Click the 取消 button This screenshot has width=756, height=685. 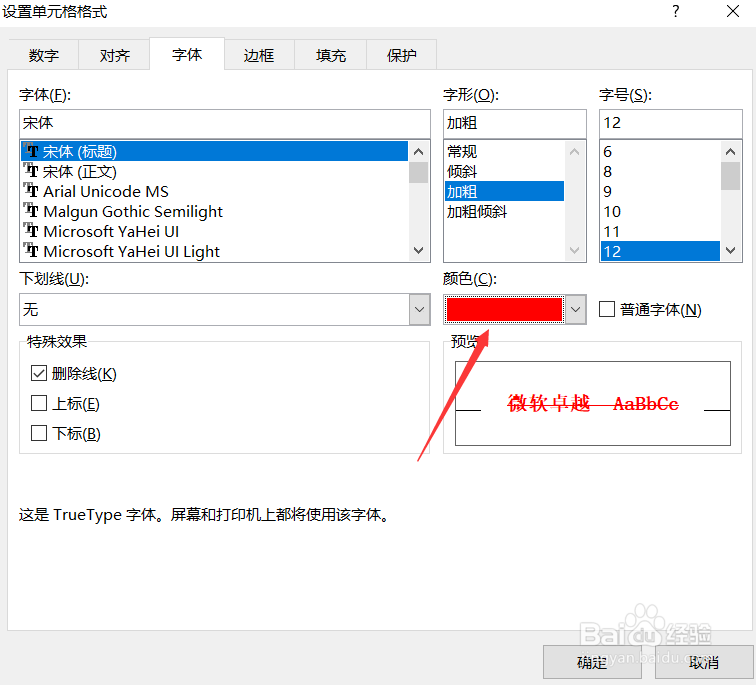704,662
